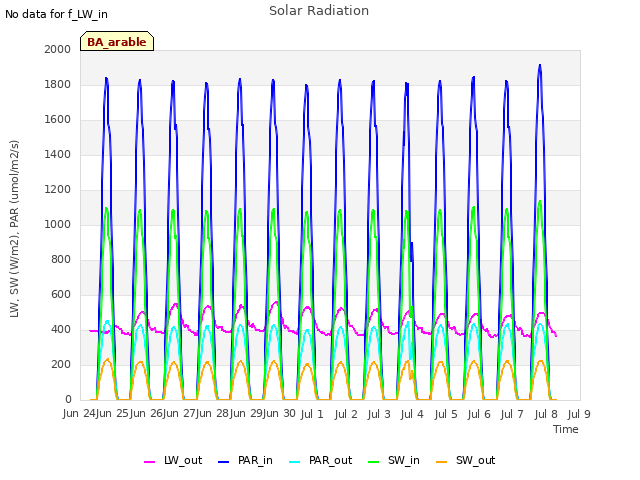The height and width of the screenshot is (480, 640).
Task: Click the Jul 1 x-axis date label
Action: pyautogui.click(x=312, y=414)
